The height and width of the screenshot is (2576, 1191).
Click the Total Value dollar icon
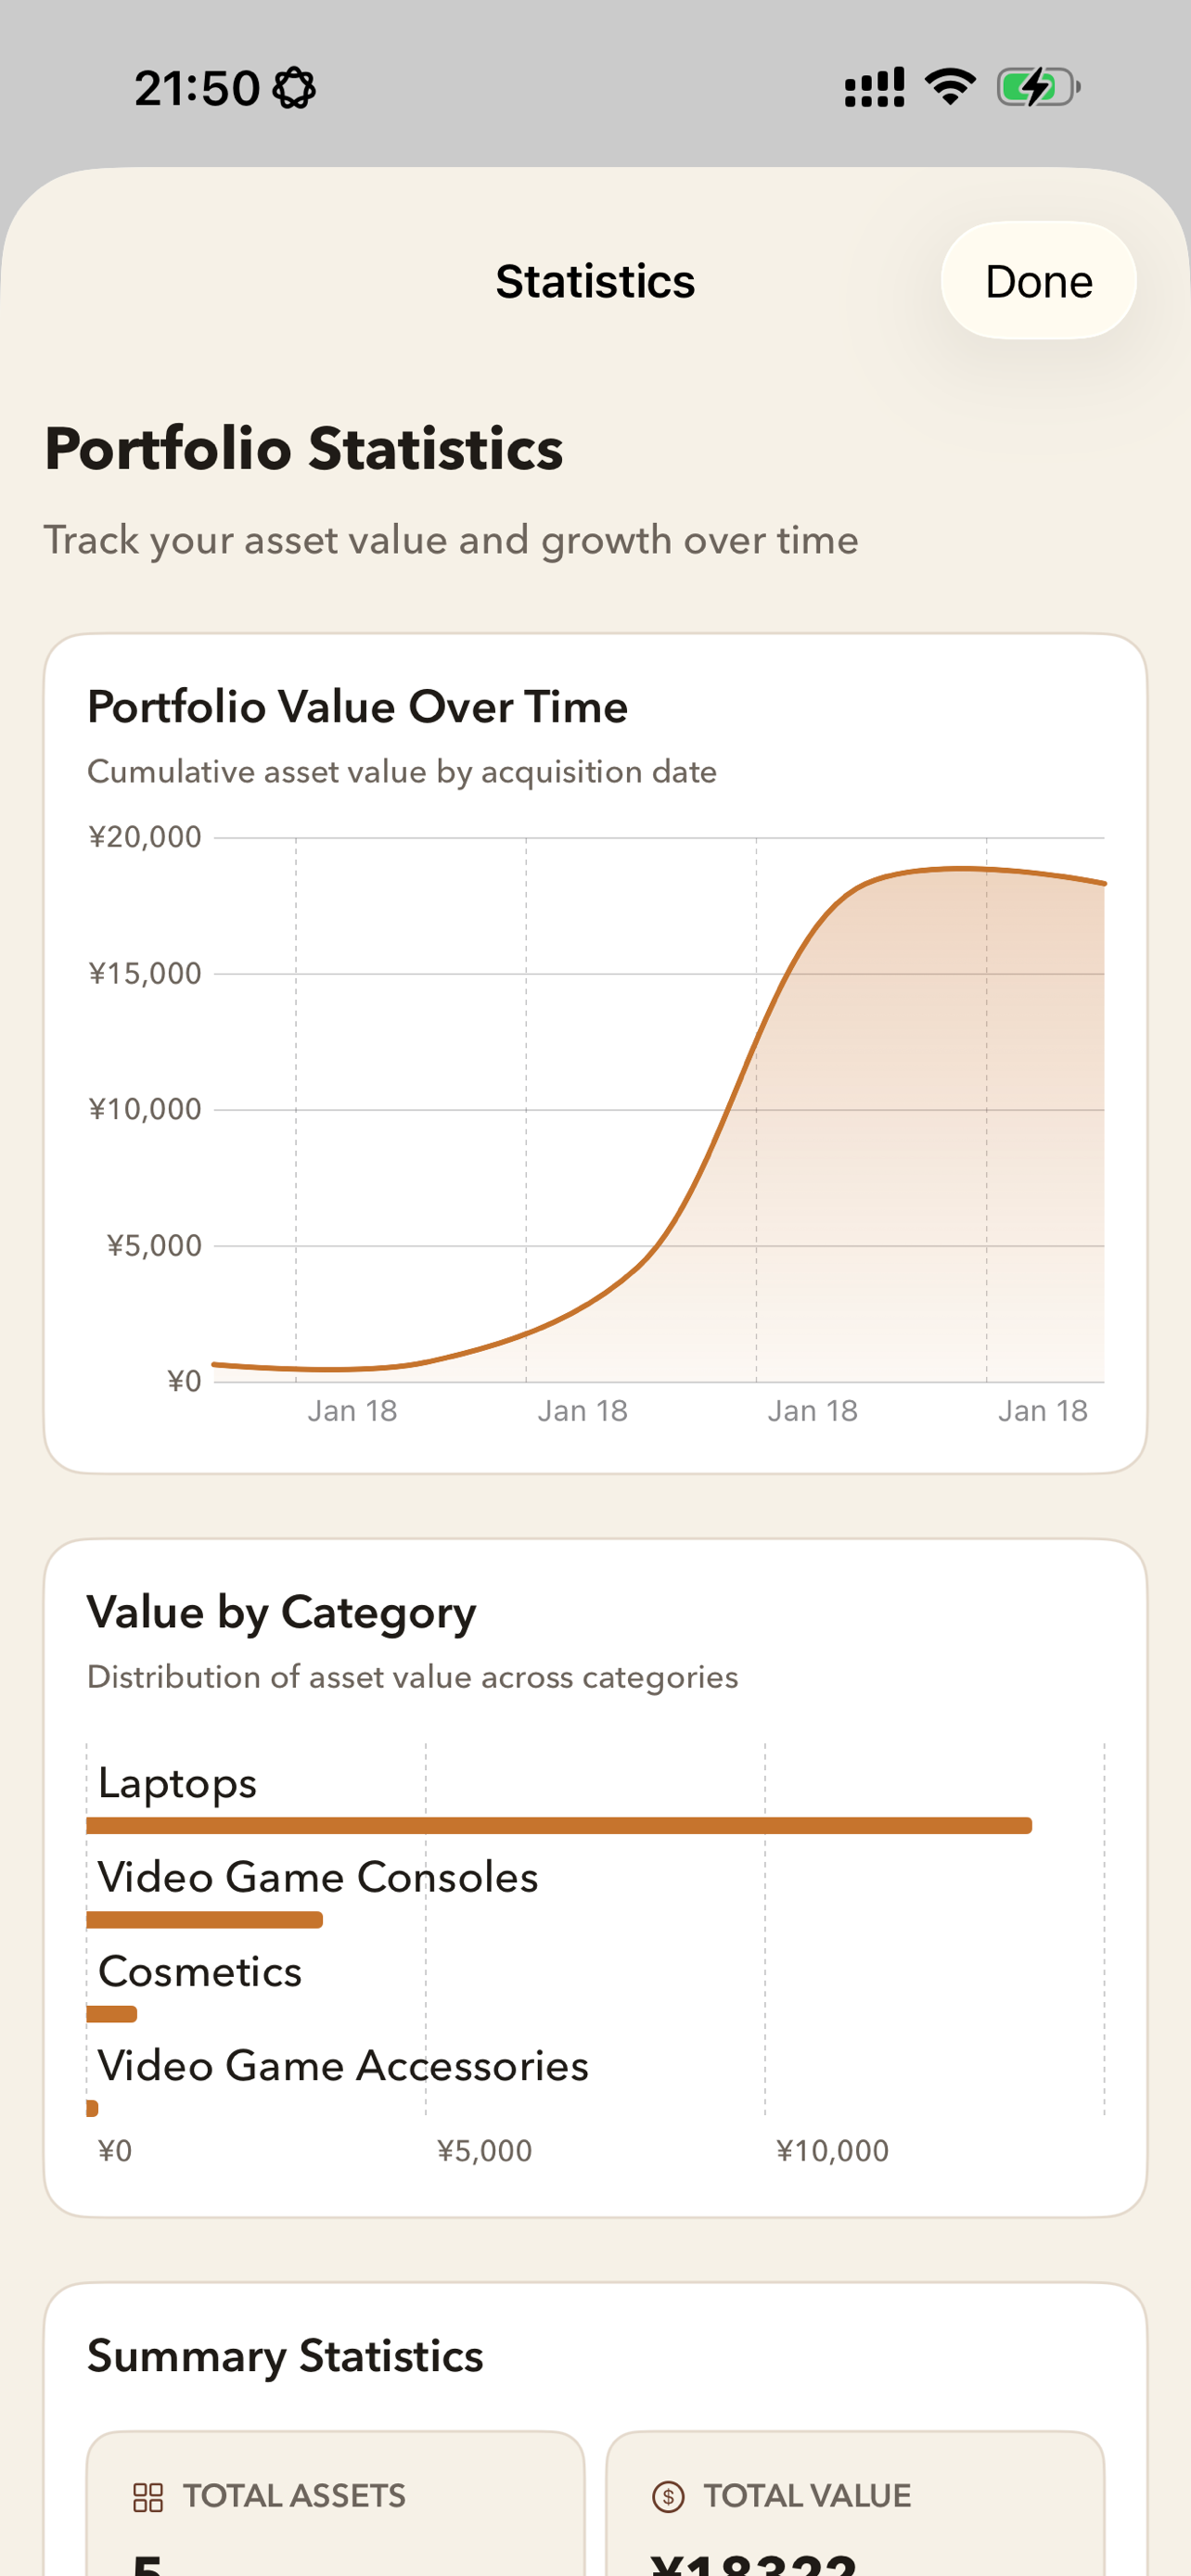coord(668,2497)
